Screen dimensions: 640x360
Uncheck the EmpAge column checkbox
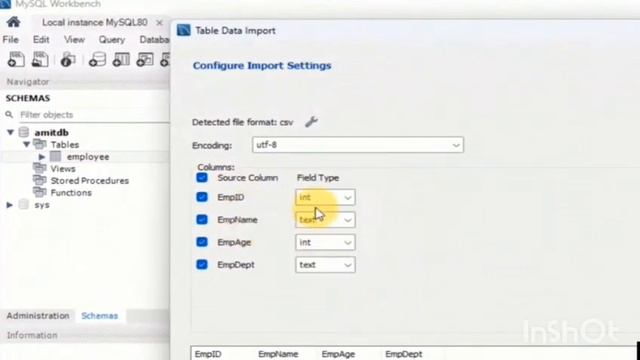(202, 242)
